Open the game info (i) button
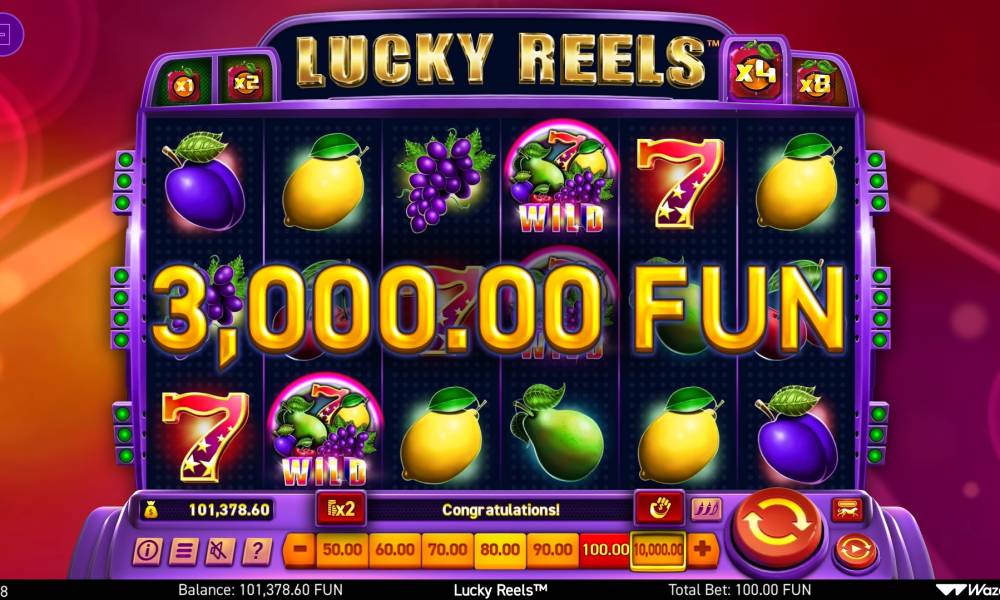1000x600 pixels. (147, 550)
